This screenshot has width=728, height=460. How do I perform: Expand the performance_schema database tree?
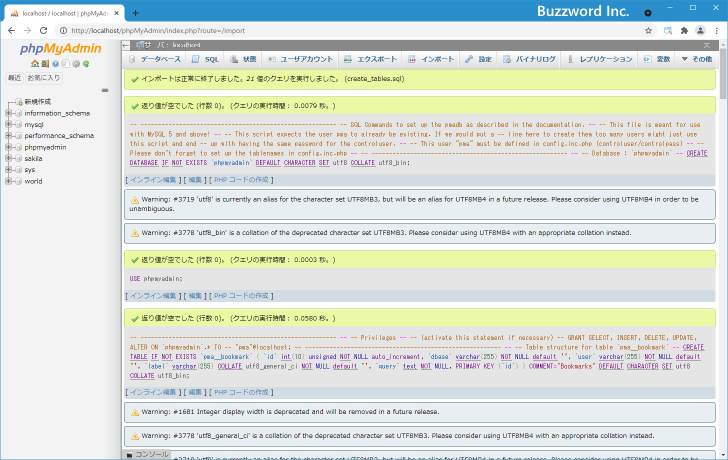[8, 136]
